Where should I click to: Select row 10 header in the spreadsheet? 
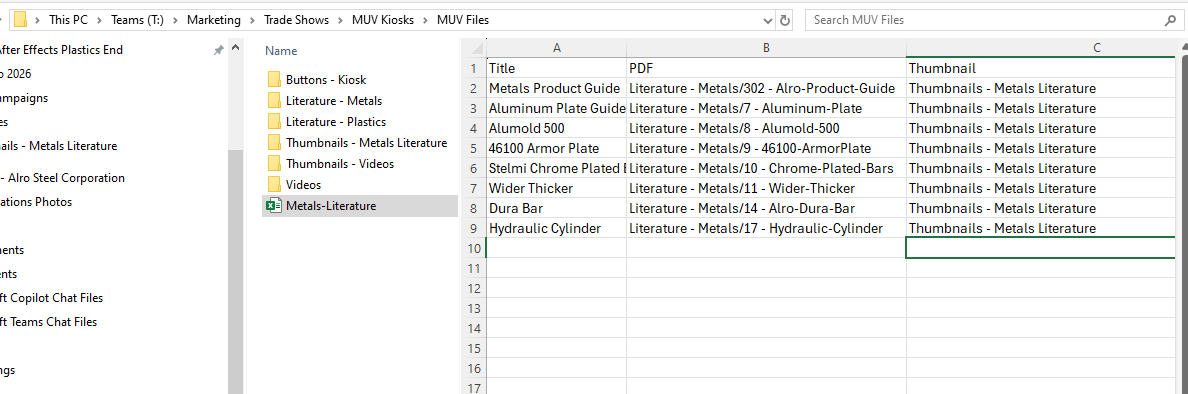(x=474, y=248)
